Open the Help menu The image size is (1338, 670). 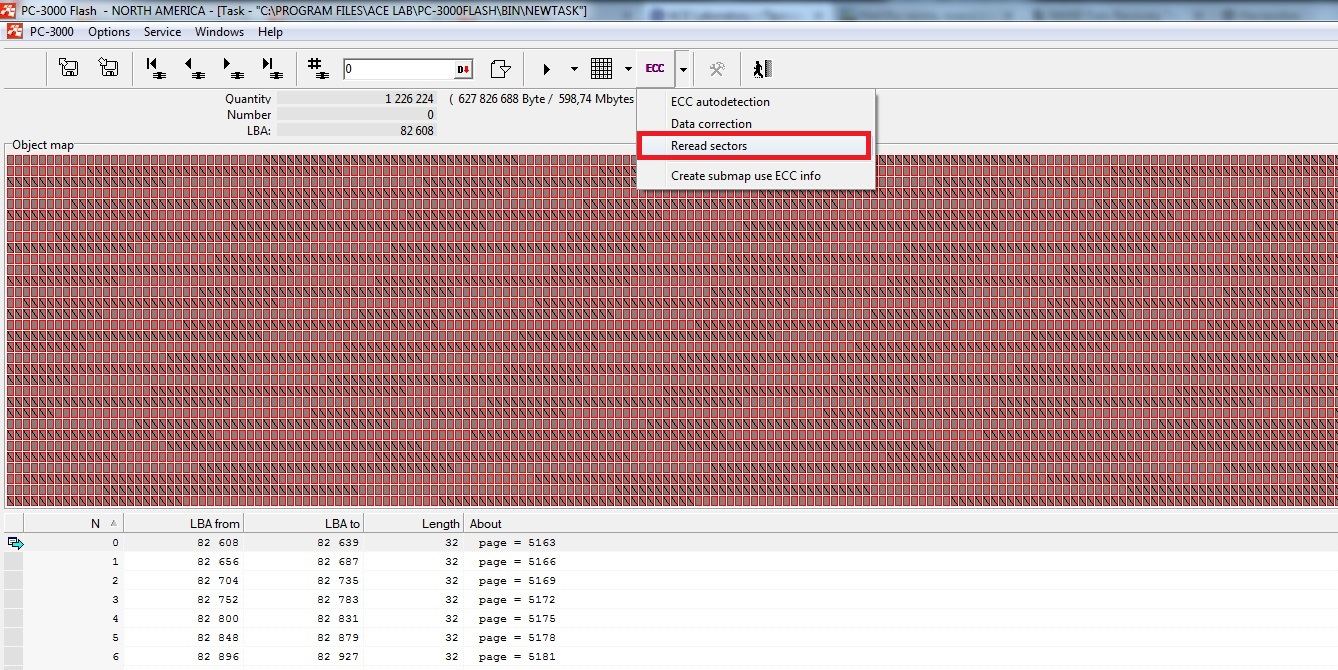coord(270,31)
